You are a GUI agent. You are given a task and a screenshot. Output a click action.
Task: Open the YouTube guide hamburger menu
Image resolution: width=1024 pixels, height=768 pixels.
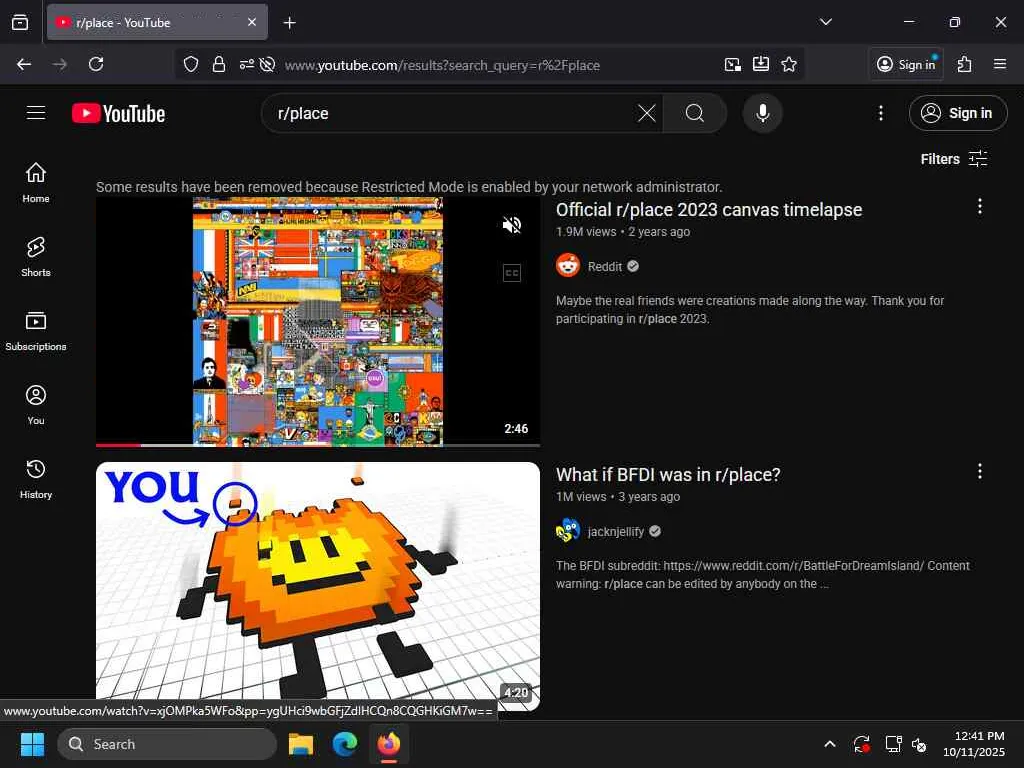point(36,113)
